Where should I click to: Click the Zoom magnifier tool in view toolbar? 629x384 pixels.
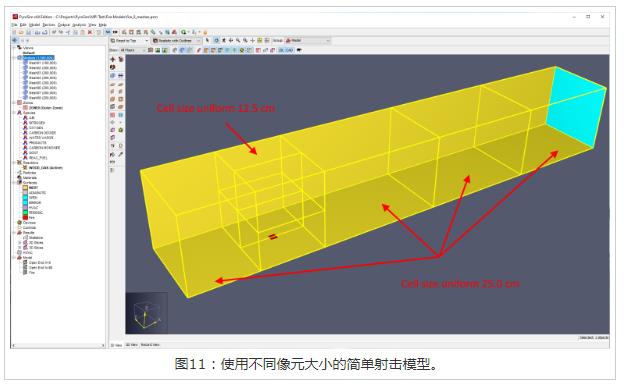238,41
